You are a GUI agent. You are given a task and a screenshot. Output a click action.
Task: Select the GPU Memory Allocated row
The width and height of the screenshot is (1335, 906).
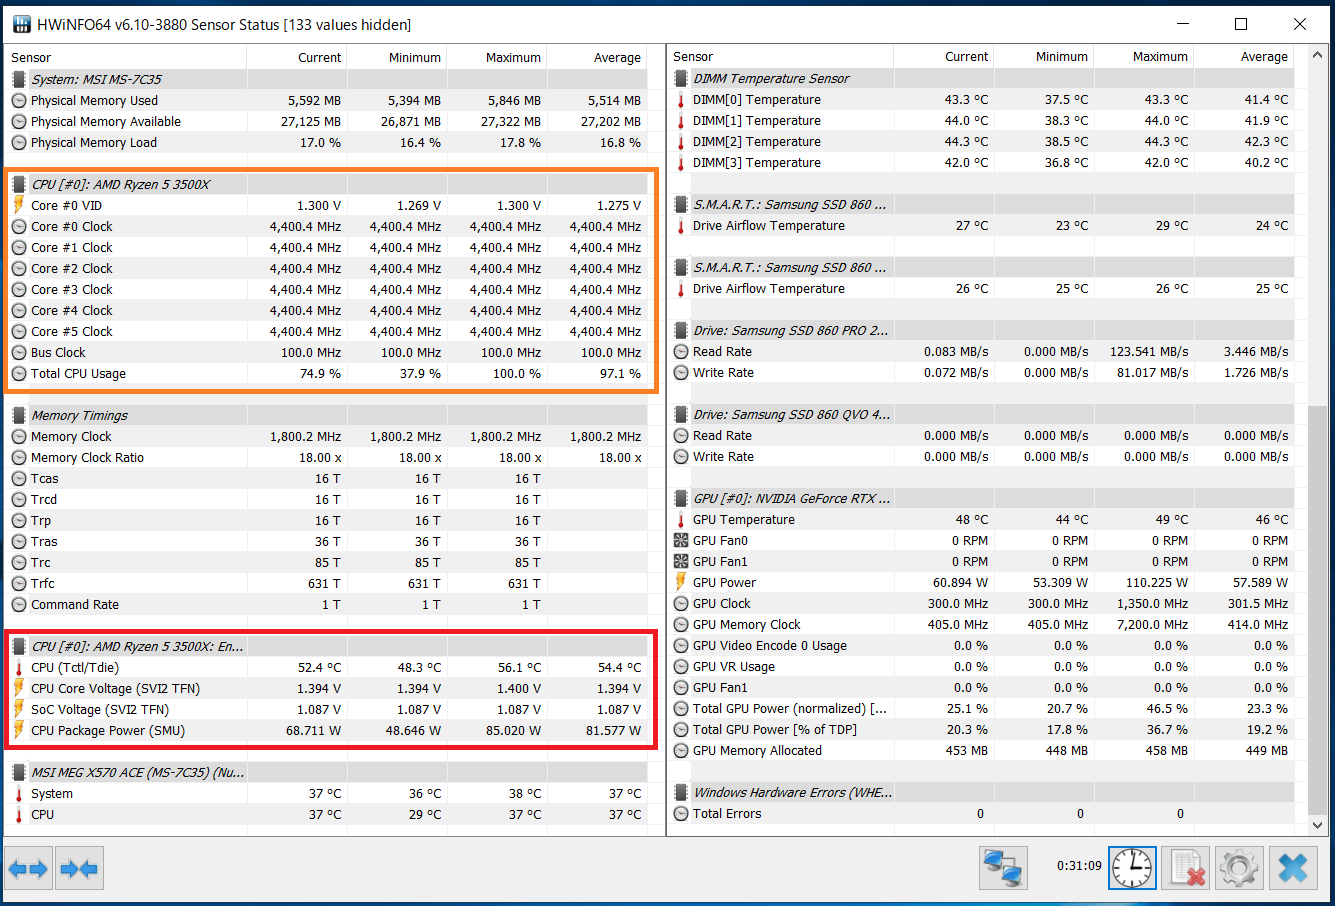pyautogui.click(x=982, y=750)
